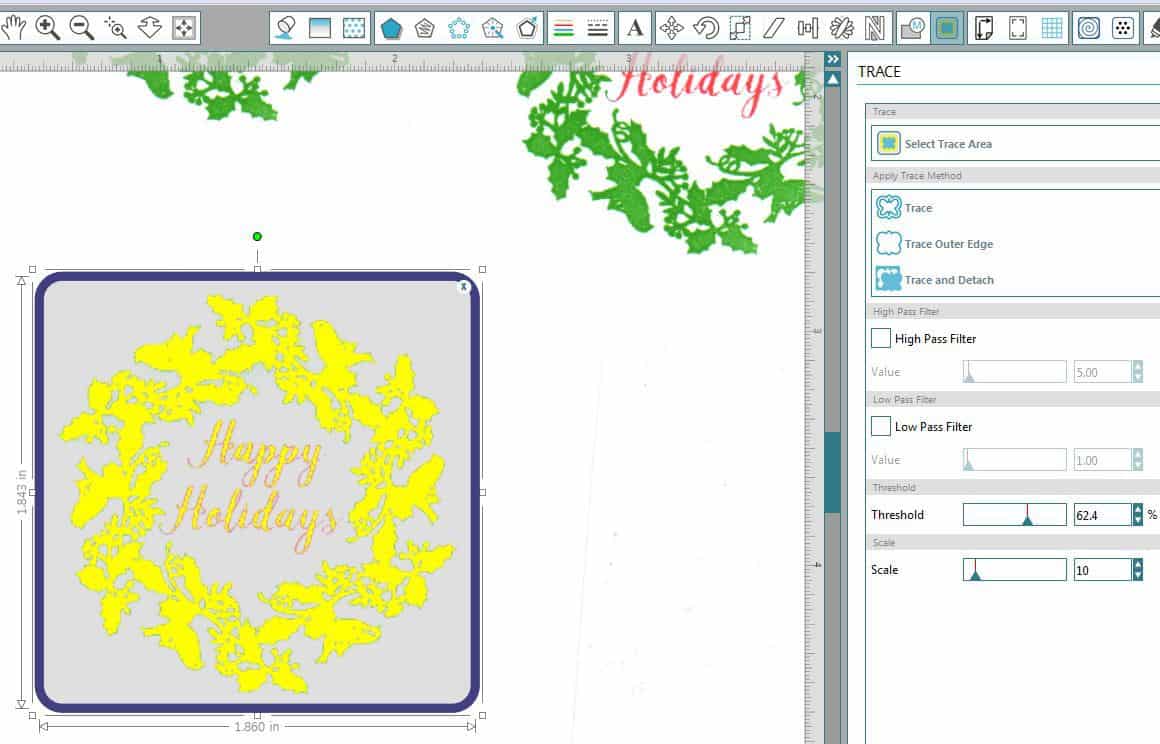The height and width of the screenshot is (744, 1160).
Task: Activate the Pan (drag) tool
Action: click(16, 28)
